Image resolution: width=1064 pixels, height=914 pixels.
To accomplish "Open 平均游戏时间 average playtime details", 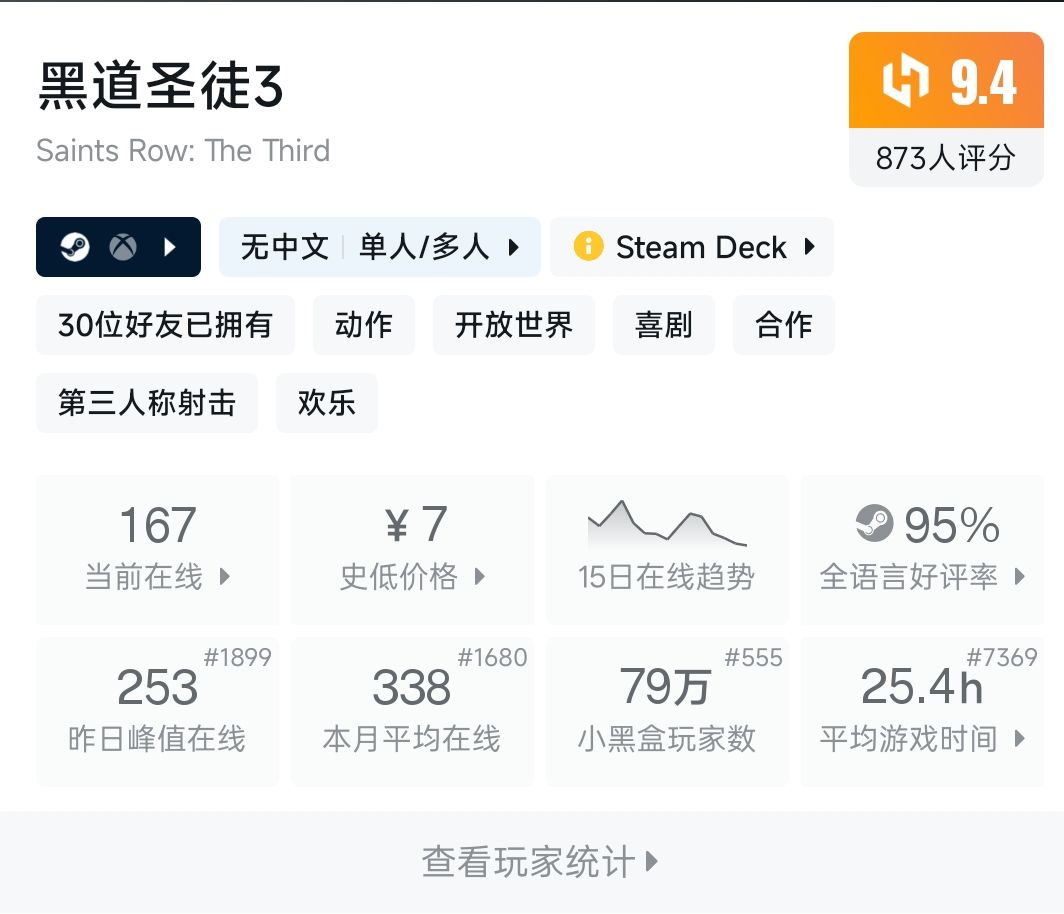I will pyautogui.click(x=922, y=711).
